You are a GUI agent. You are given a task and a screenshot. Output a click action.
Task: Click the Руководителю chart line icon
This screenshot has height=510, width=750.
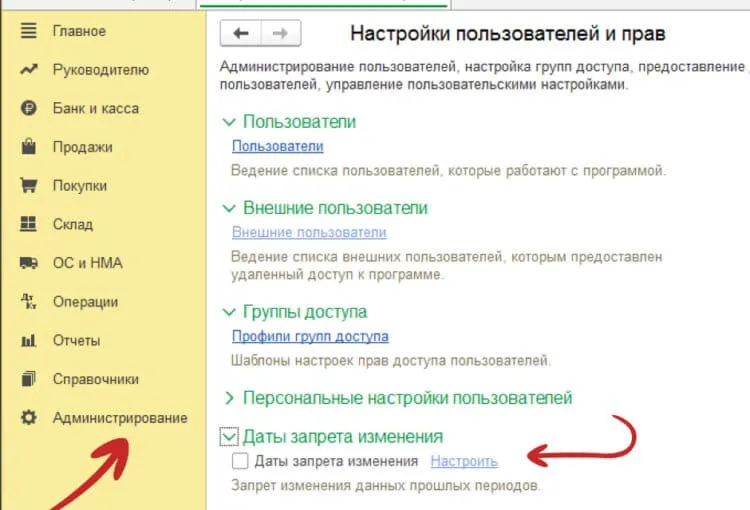pyautogui.click(x=28, y=70)
